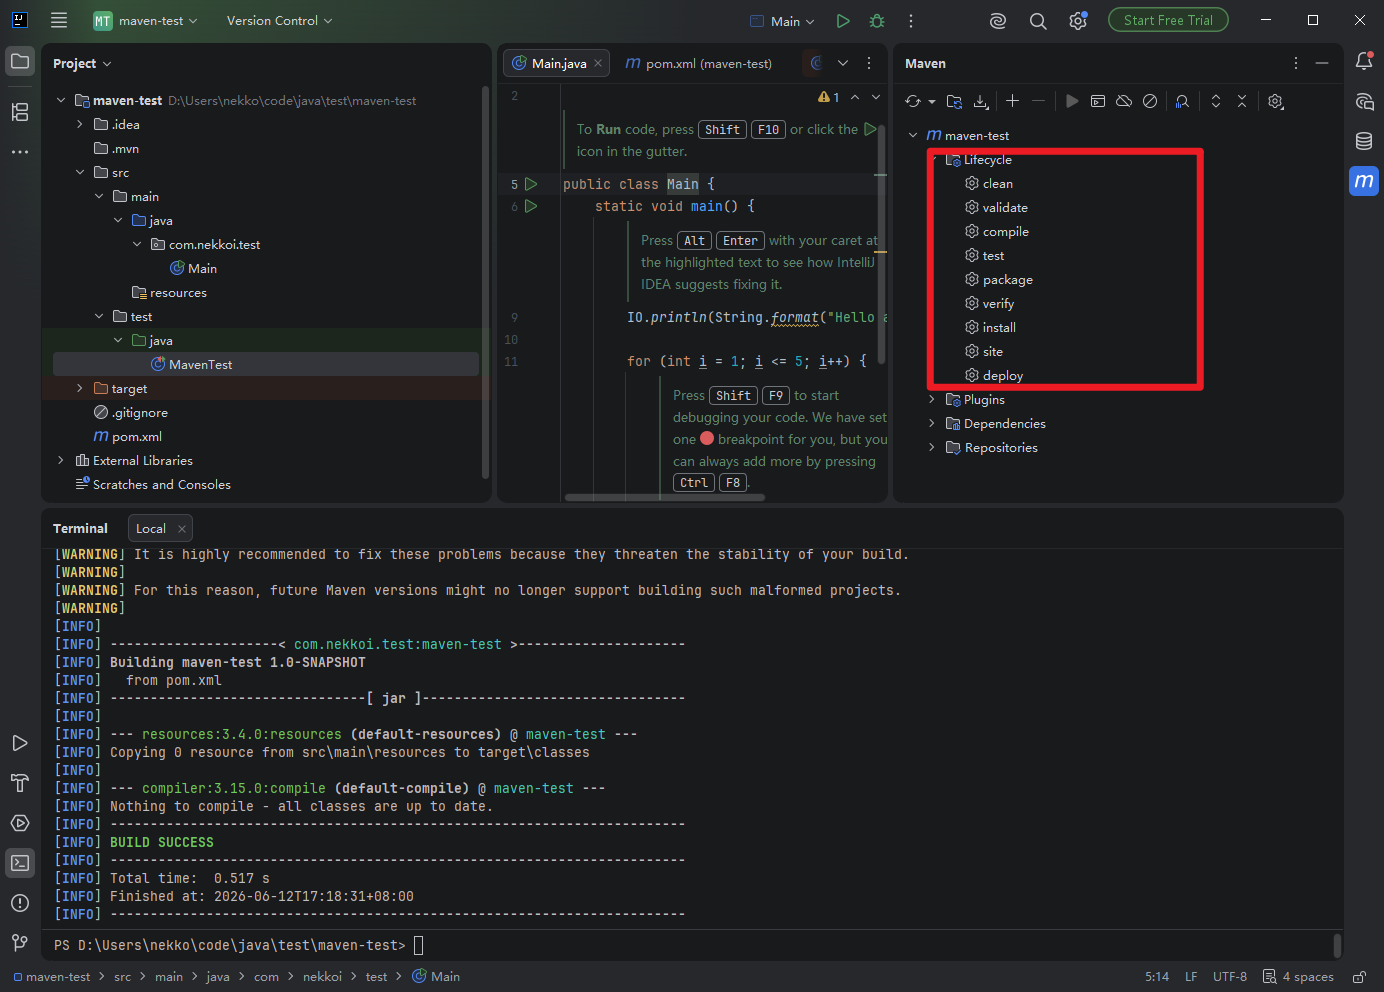Open Search Everywhere magnifier icon
The width and height of the screenshot is (1384, 992).
click(x=1038, y=21)
